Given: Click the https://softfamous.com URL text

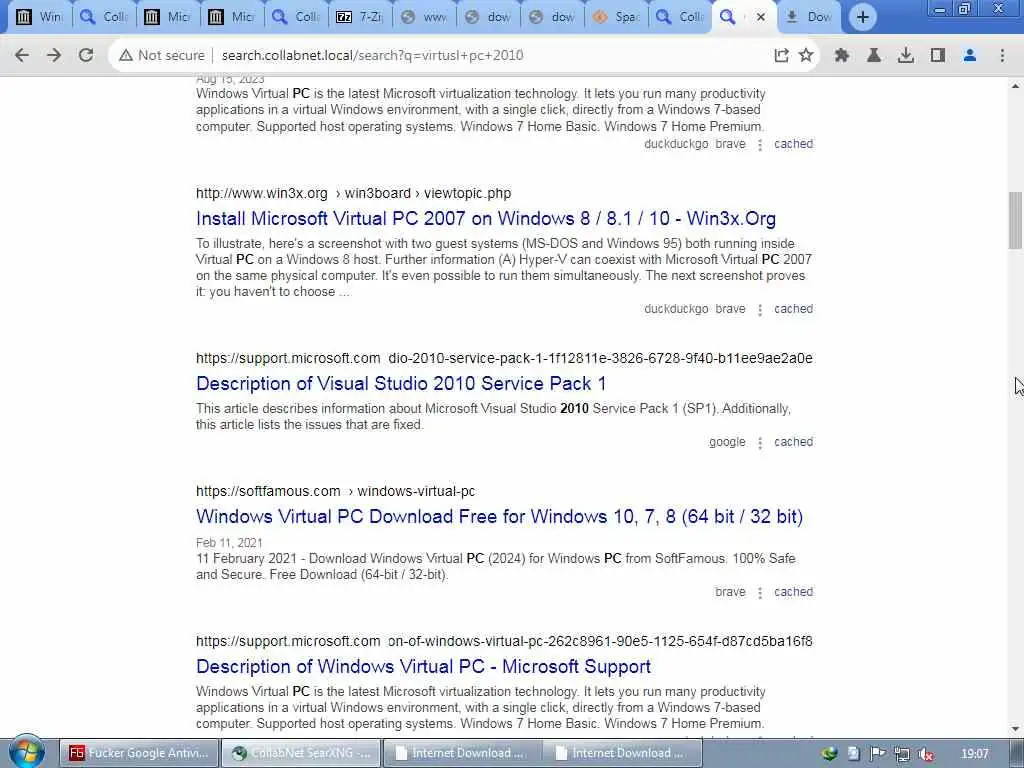Looking at the screenshot, I should tap(268, 491).
